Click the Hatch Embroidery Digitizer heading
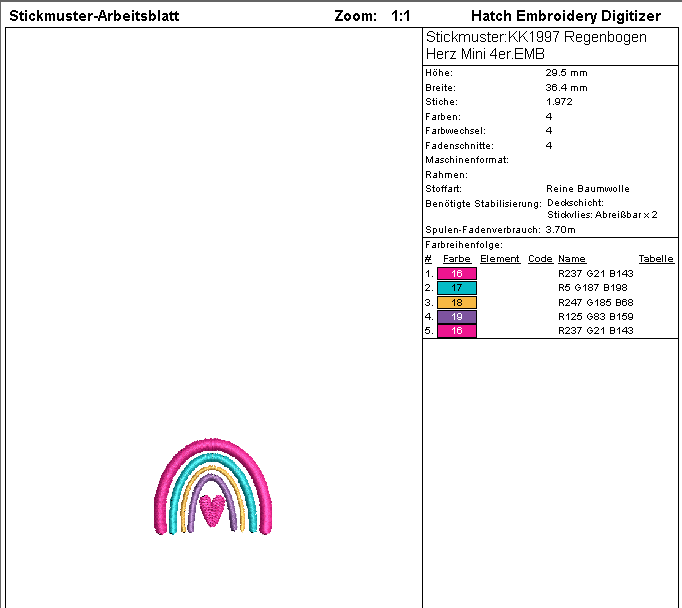The width and height of the screenshot is (682, 608). (565, 16)
